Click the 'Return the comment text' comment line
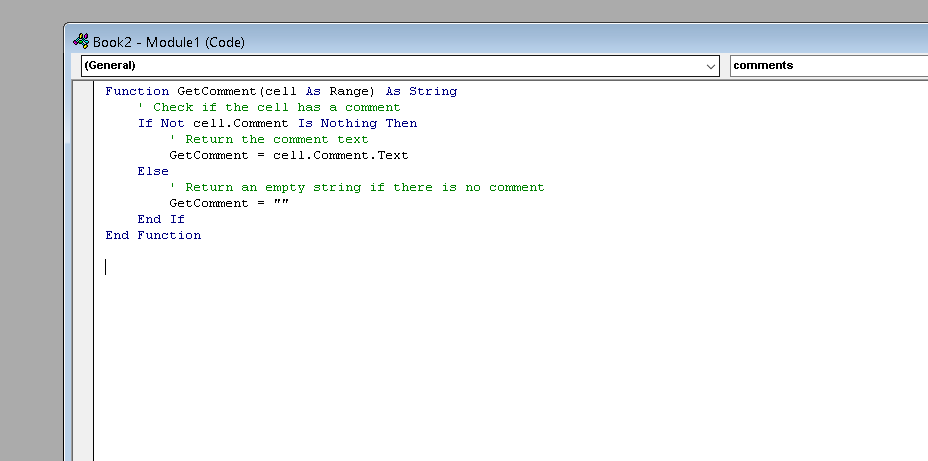928x461 pixels. point(269,139)
